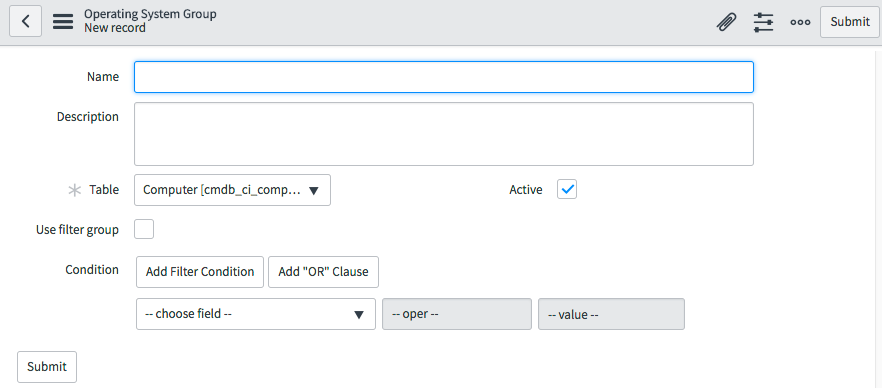Image resolution: width=882 pixels, height=388 pixels.
Task: Open the form context hamburger menu
Action: [x=63, y=21]
